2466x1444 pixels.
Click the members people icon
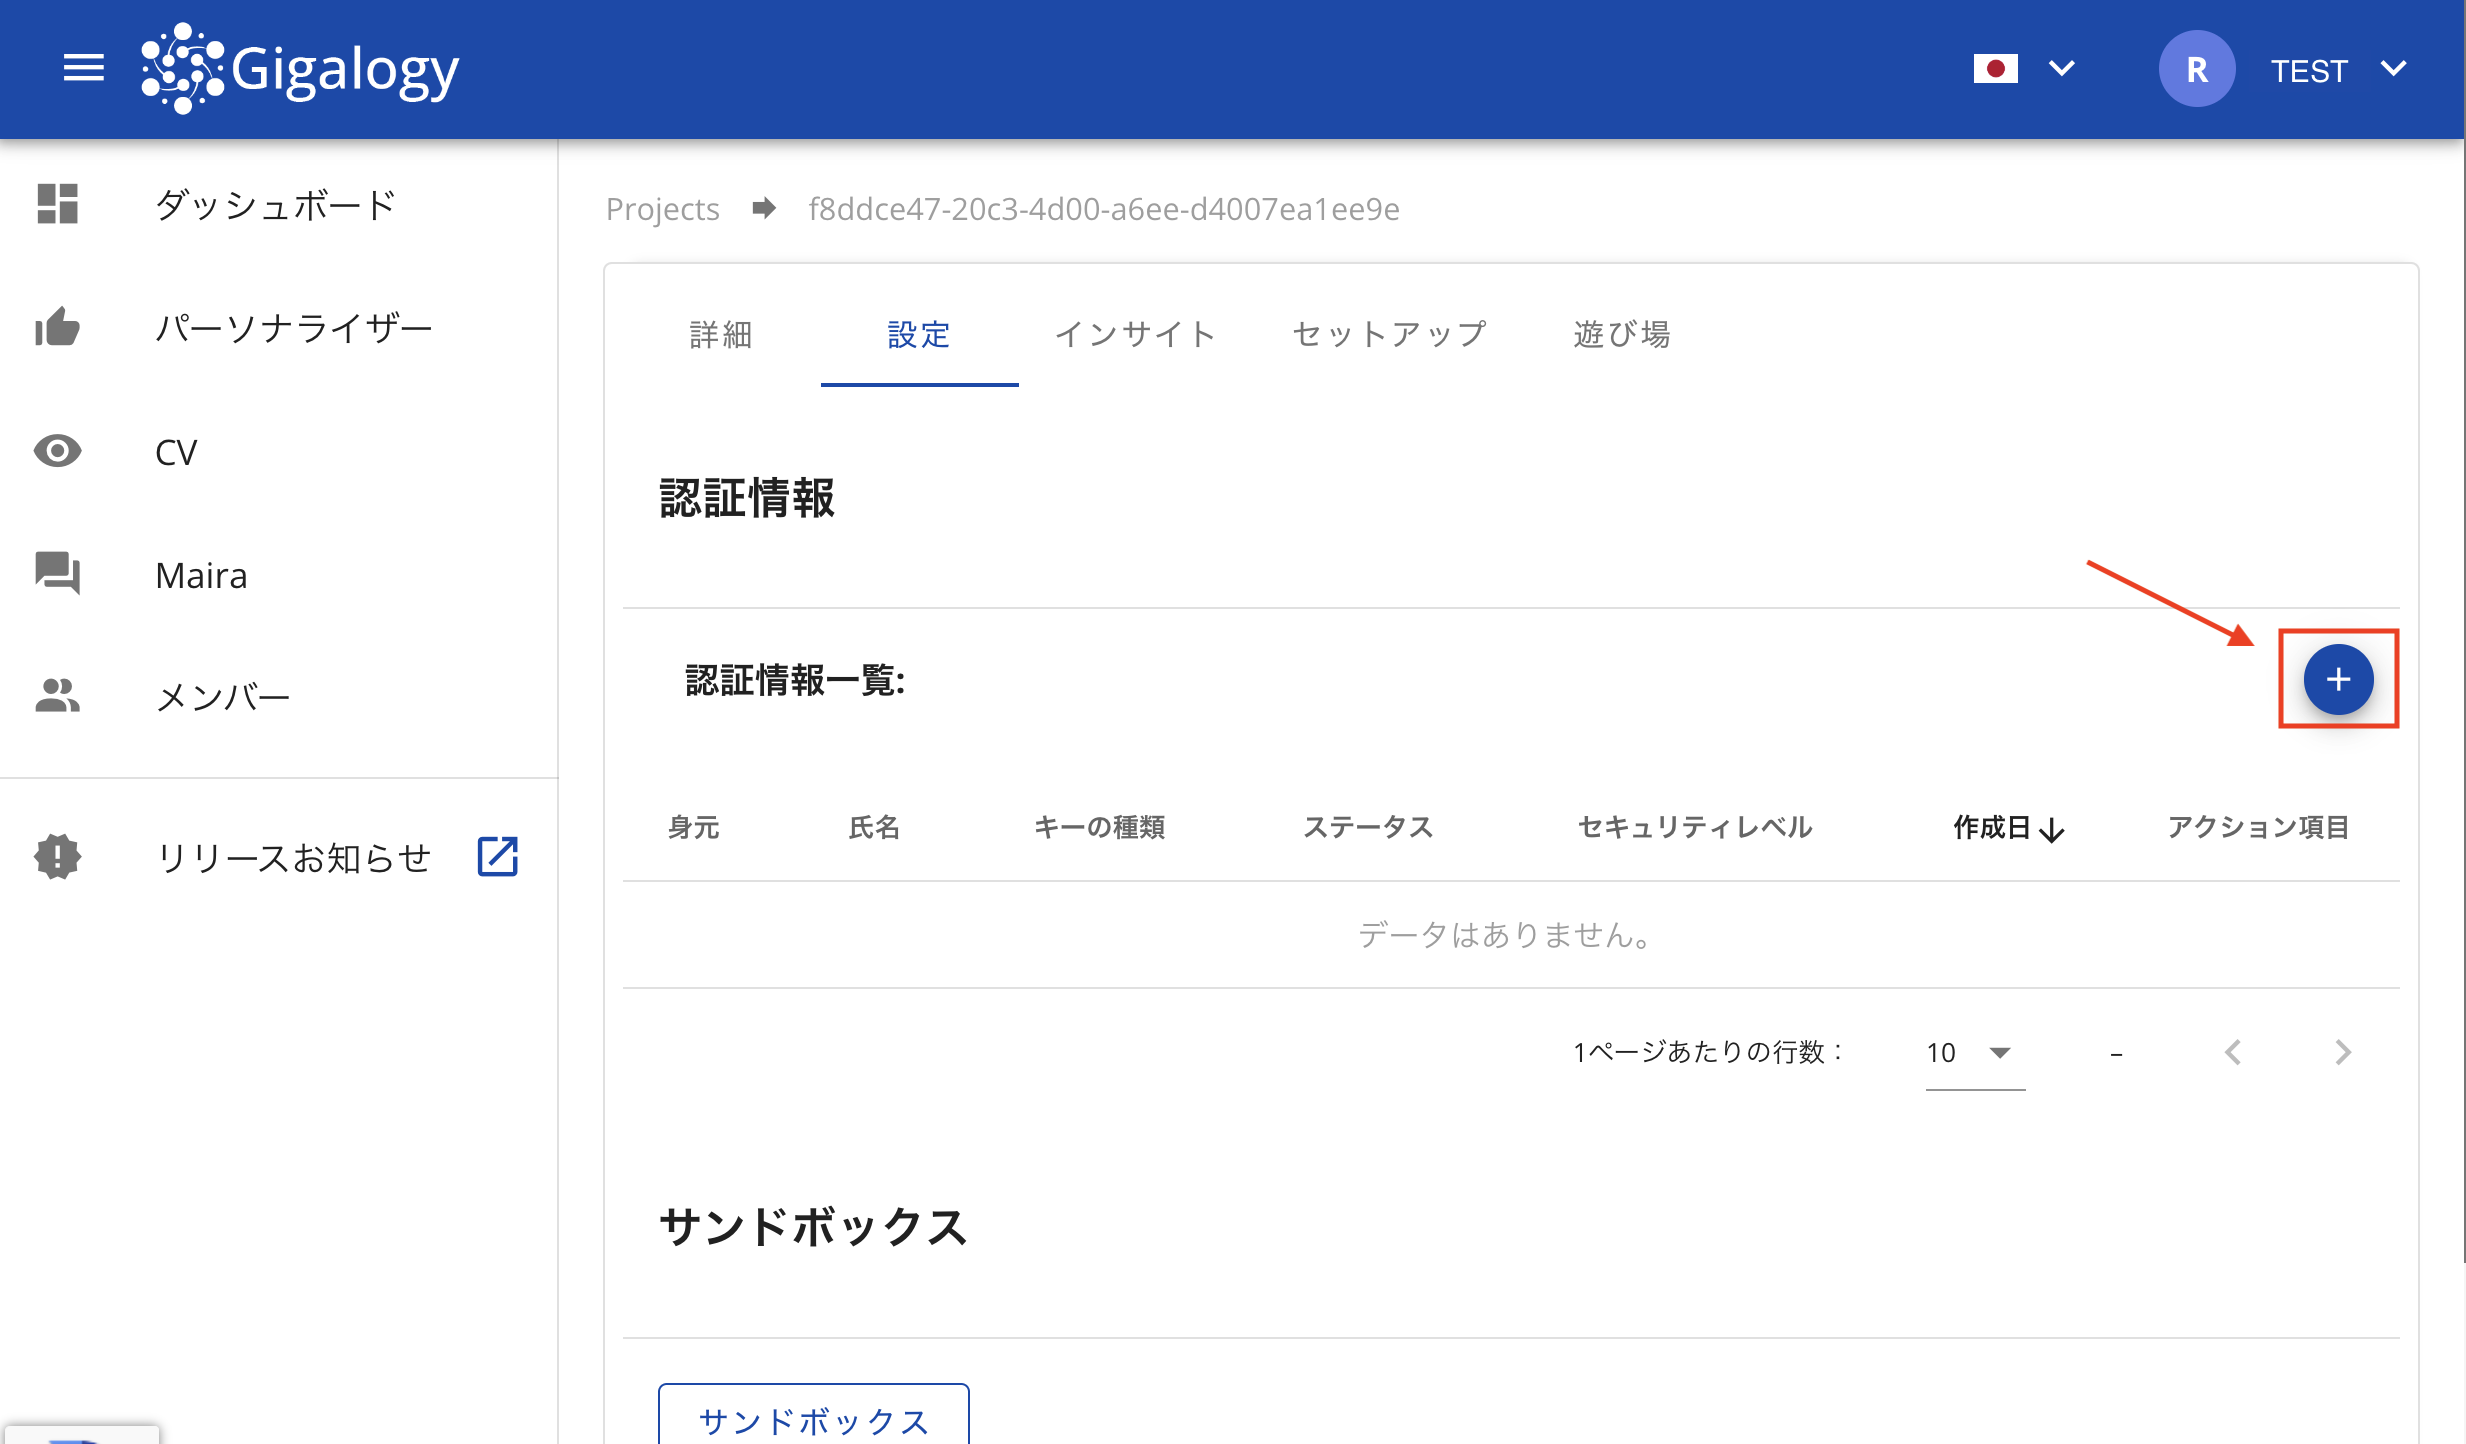click(x=57, y=696)
